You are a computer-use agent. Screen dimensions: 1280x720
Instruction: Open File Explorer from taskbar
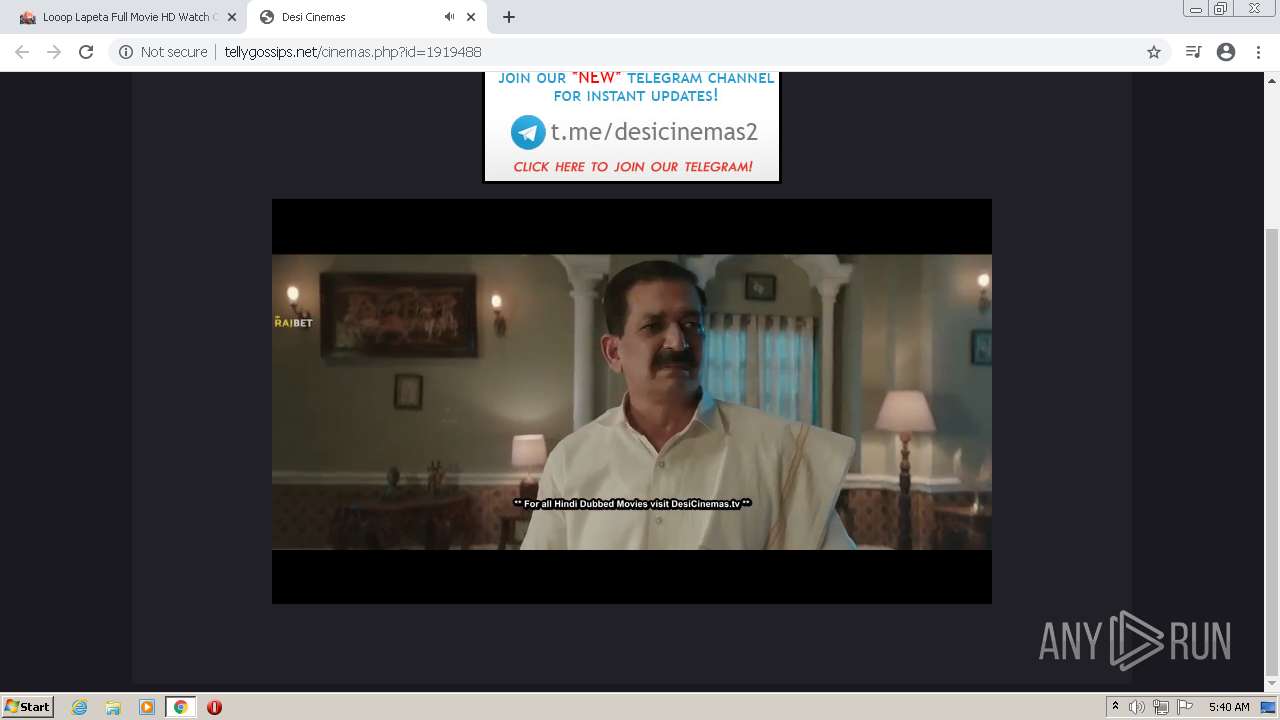[113, 707]
